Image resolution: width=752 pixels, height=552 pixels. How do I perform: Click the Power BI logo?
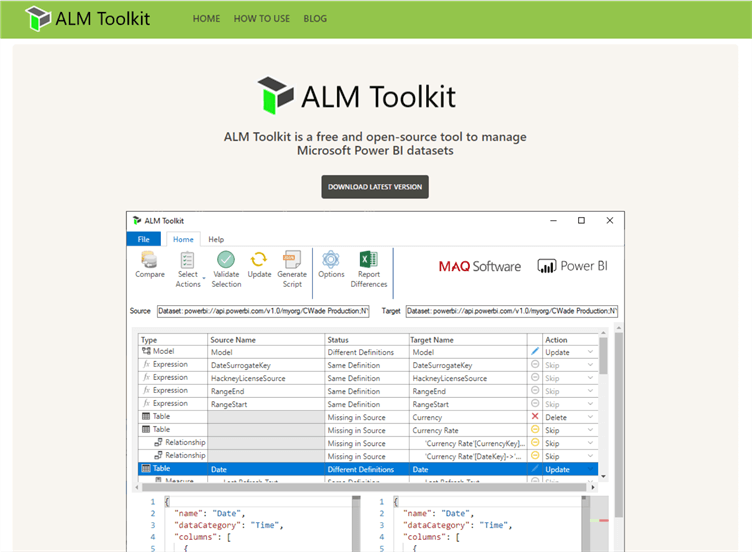[x=572, y=266]
